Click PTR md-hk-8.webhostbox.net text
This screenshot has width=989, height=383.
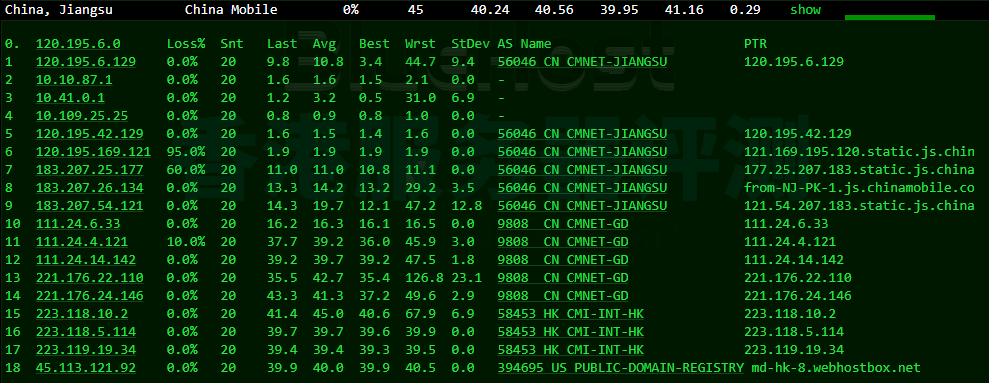click(832, 368)
